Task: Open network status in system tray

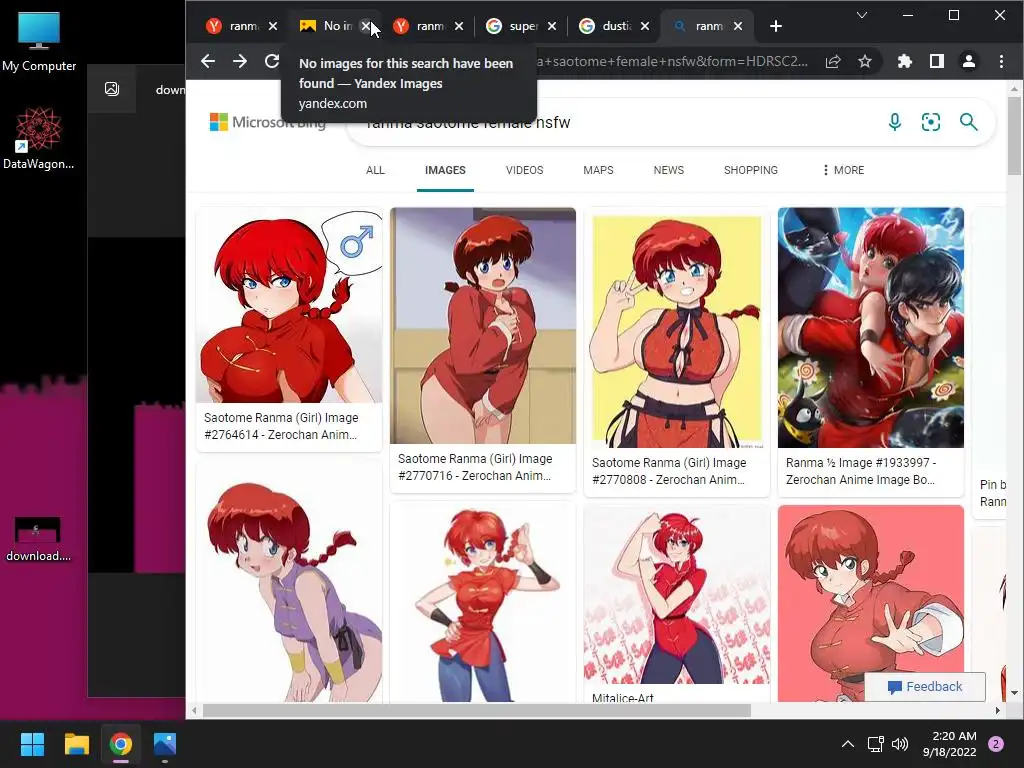Action: point(875,744)
